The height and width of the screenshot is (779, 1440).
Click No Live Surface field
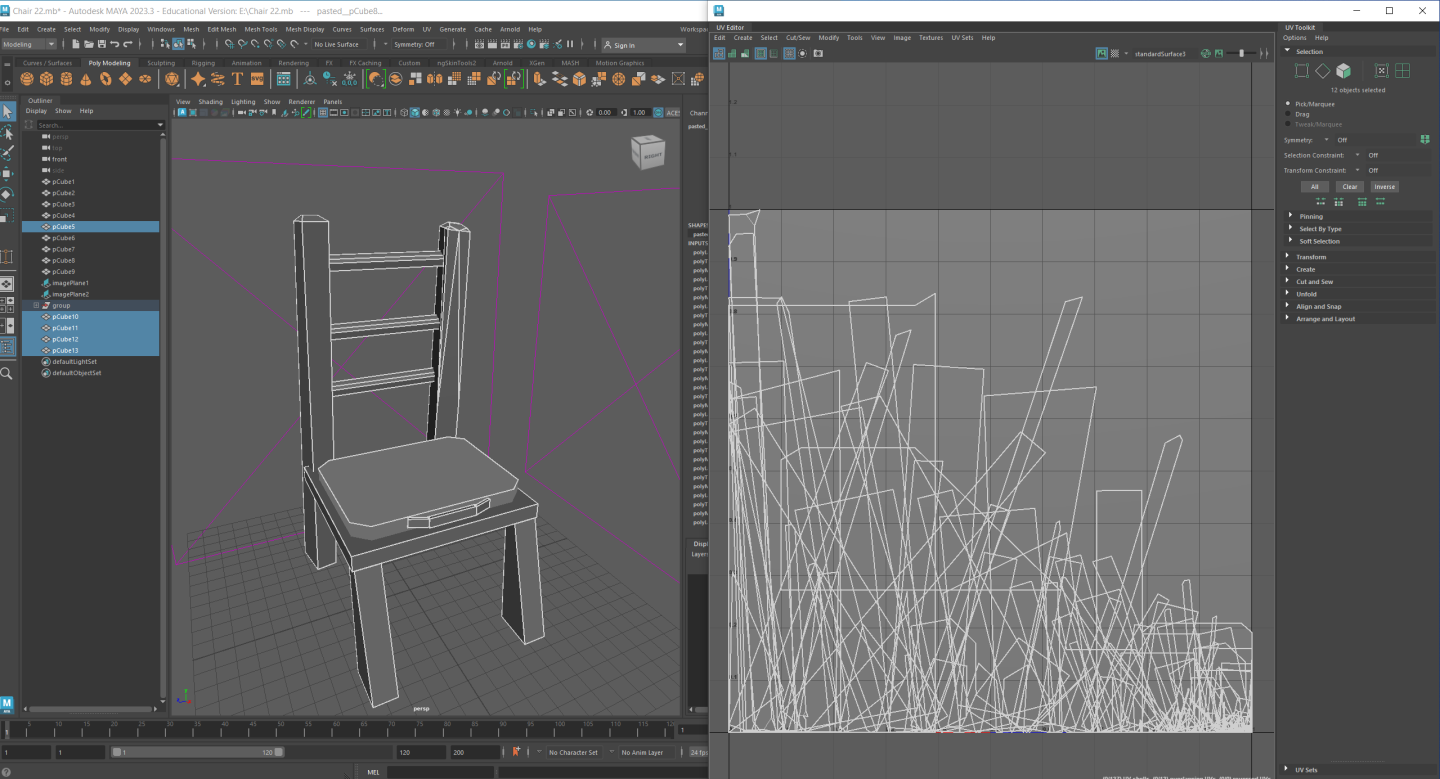pyautogui.click(x=337, y=44)
